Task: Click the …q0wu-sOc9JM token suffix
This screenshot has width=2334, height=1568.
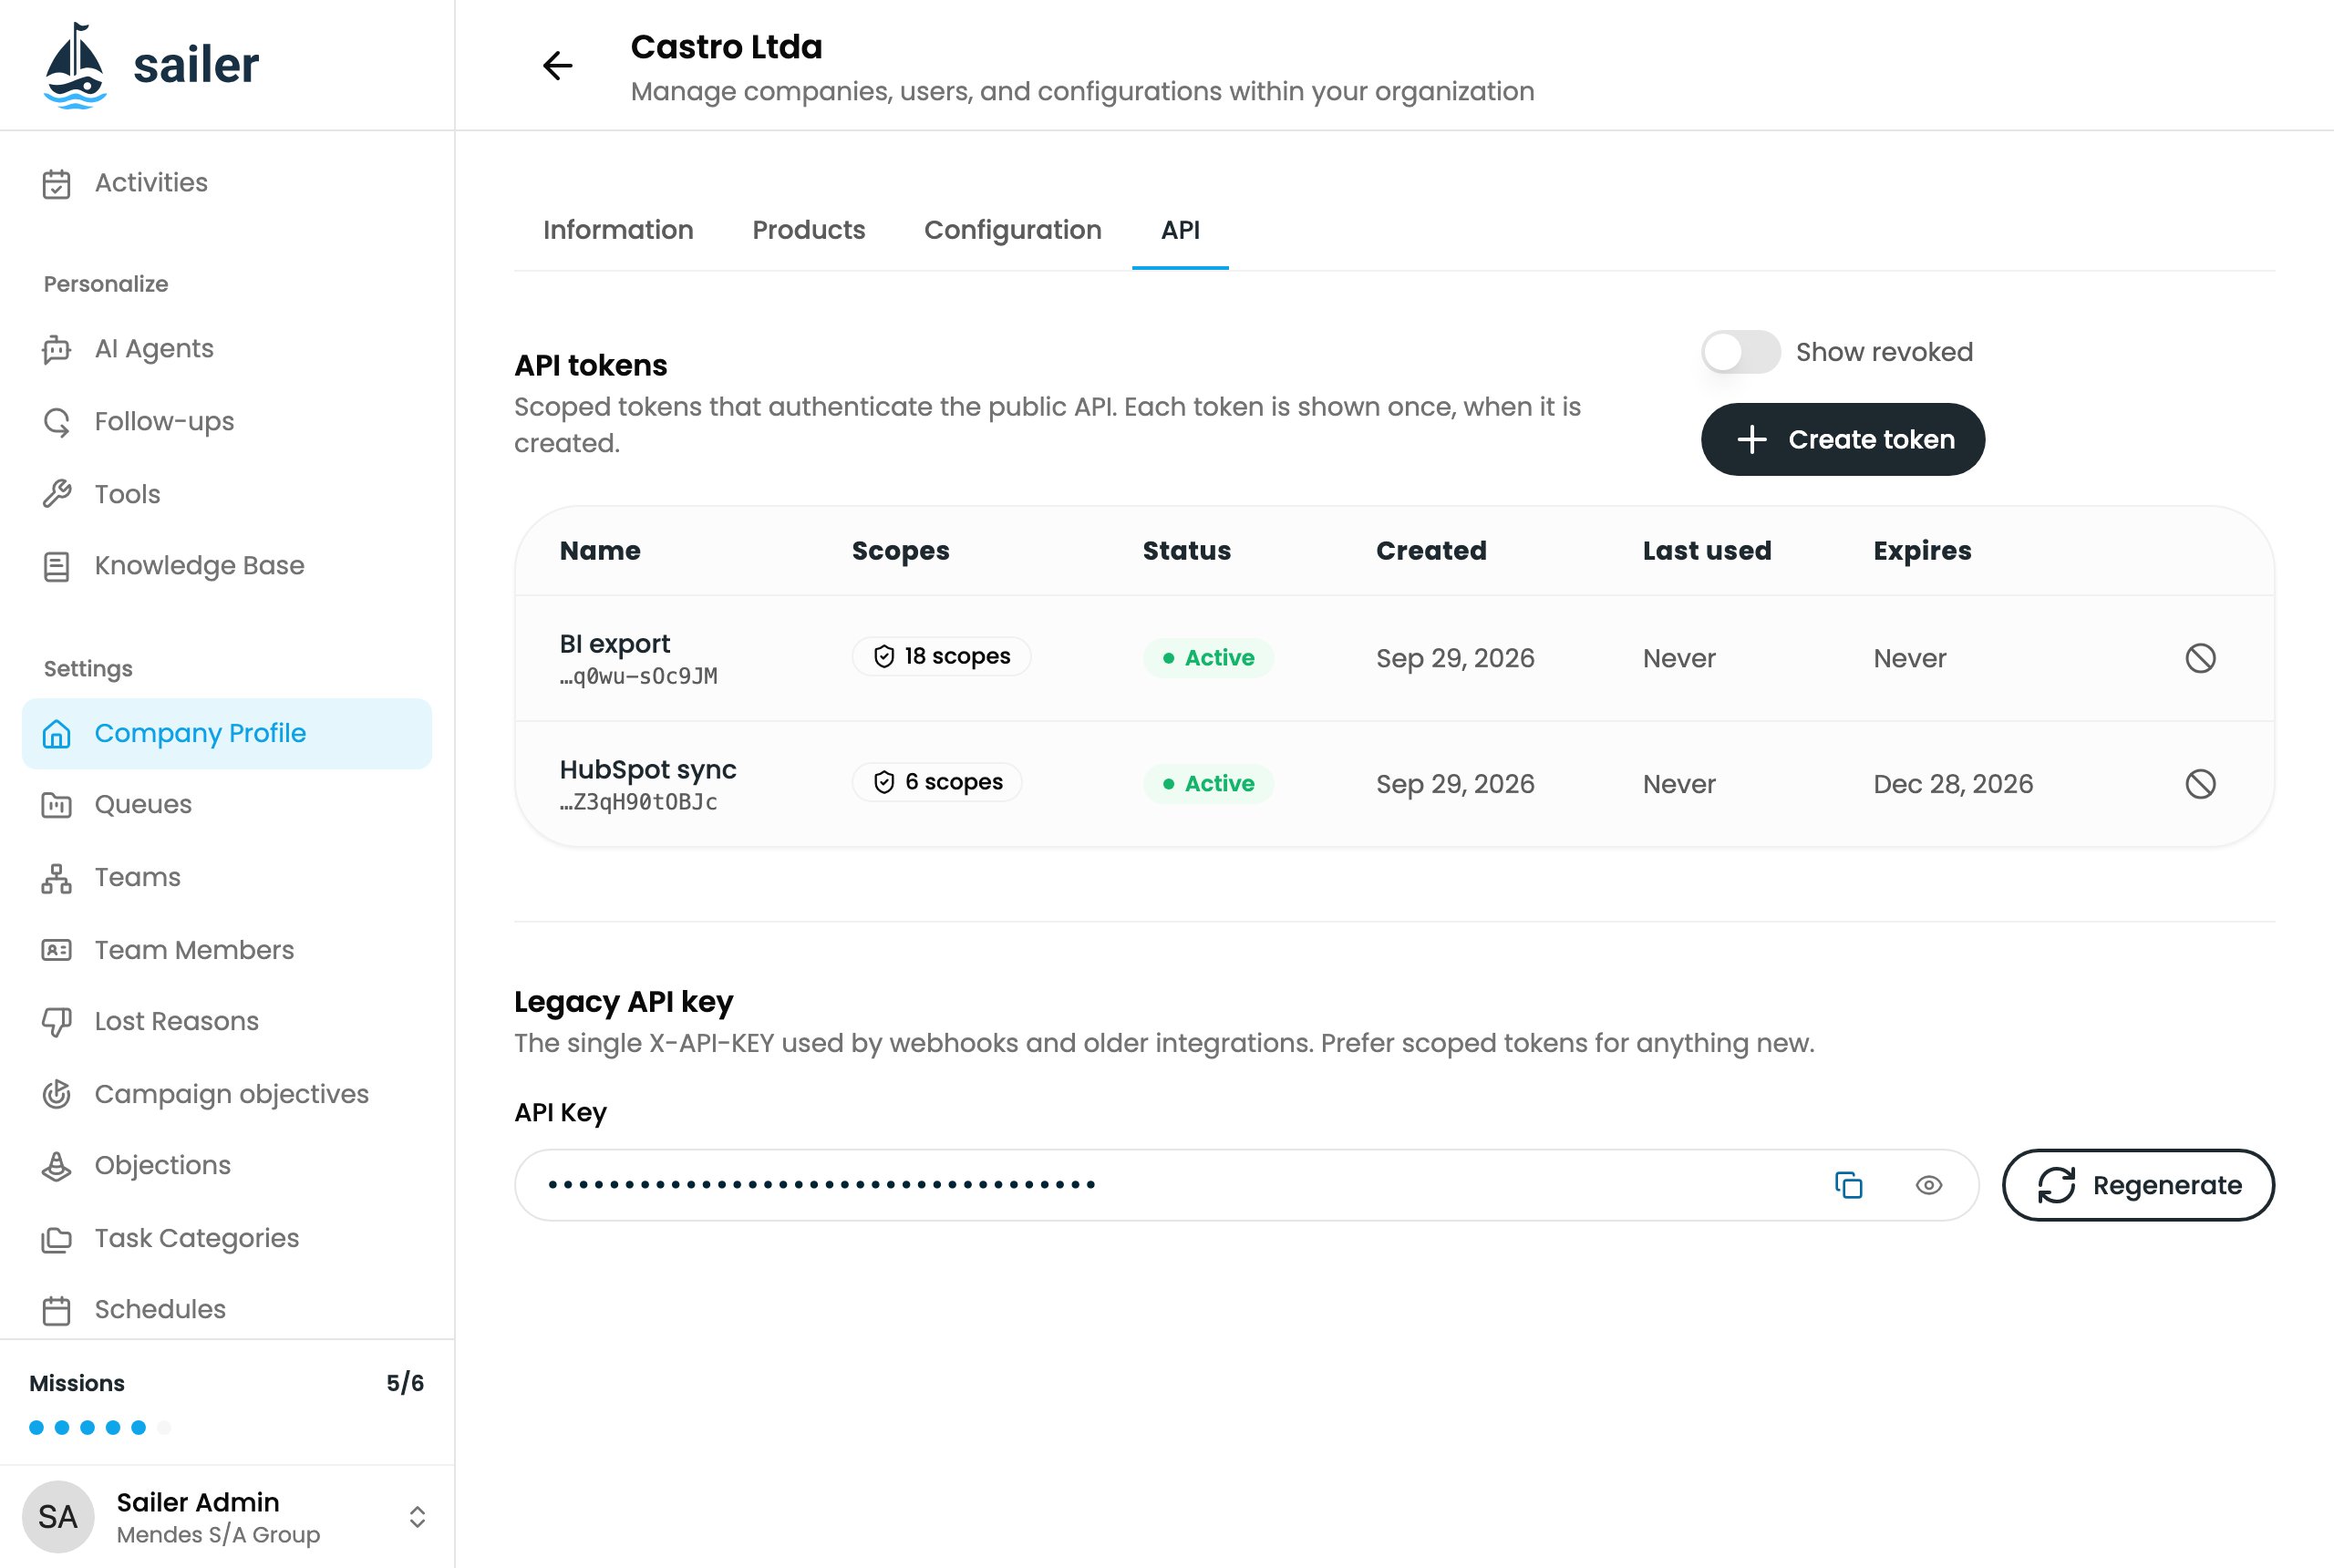Action: (638, 677)
